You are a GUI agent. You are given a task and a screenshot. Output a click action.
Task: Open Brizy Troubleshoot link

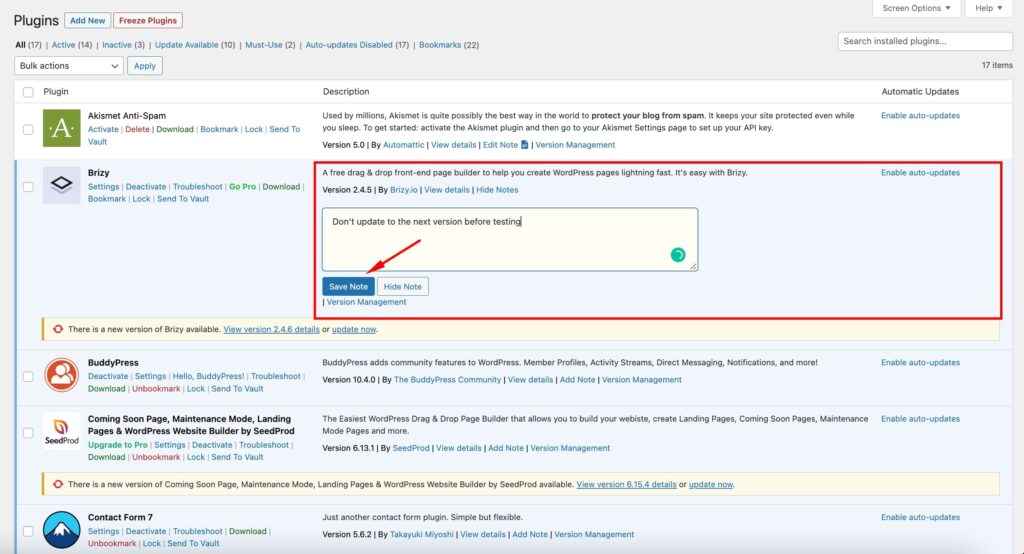(x=197, y=187)
